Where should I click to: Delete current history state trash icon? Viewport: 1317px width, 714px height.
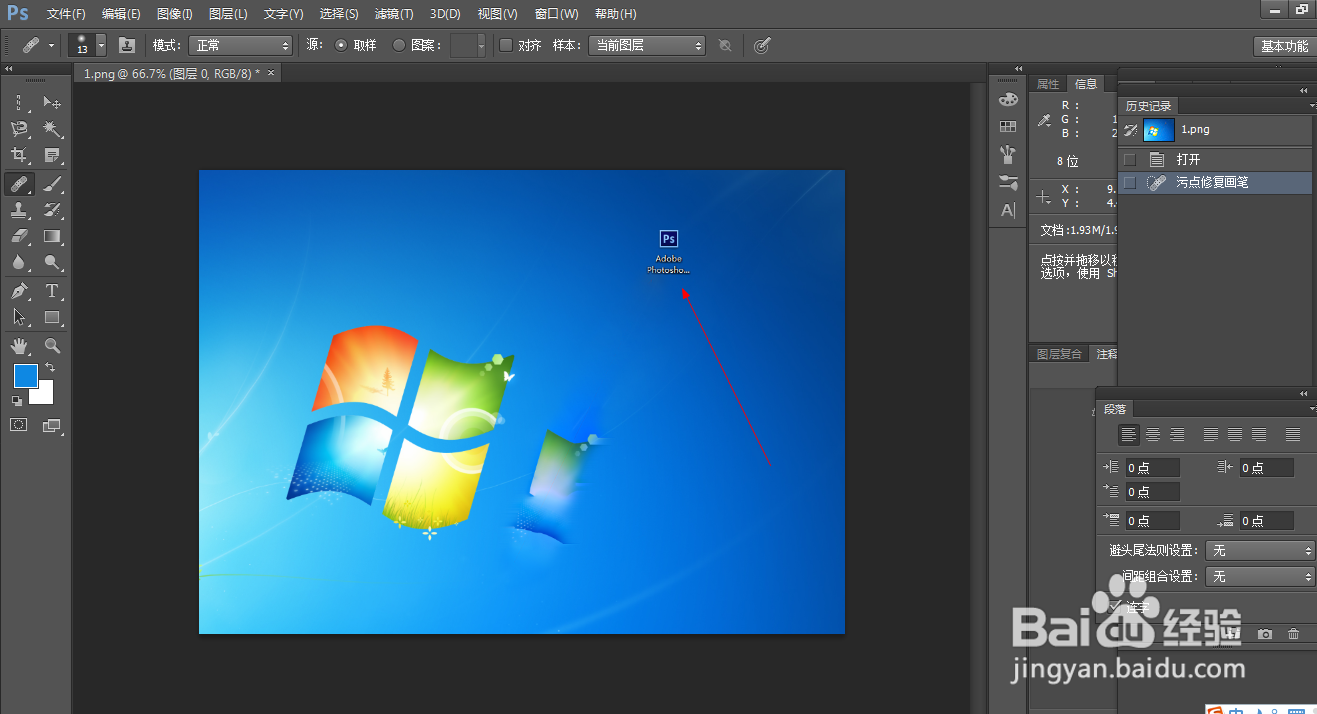(x=1294, y=634)
